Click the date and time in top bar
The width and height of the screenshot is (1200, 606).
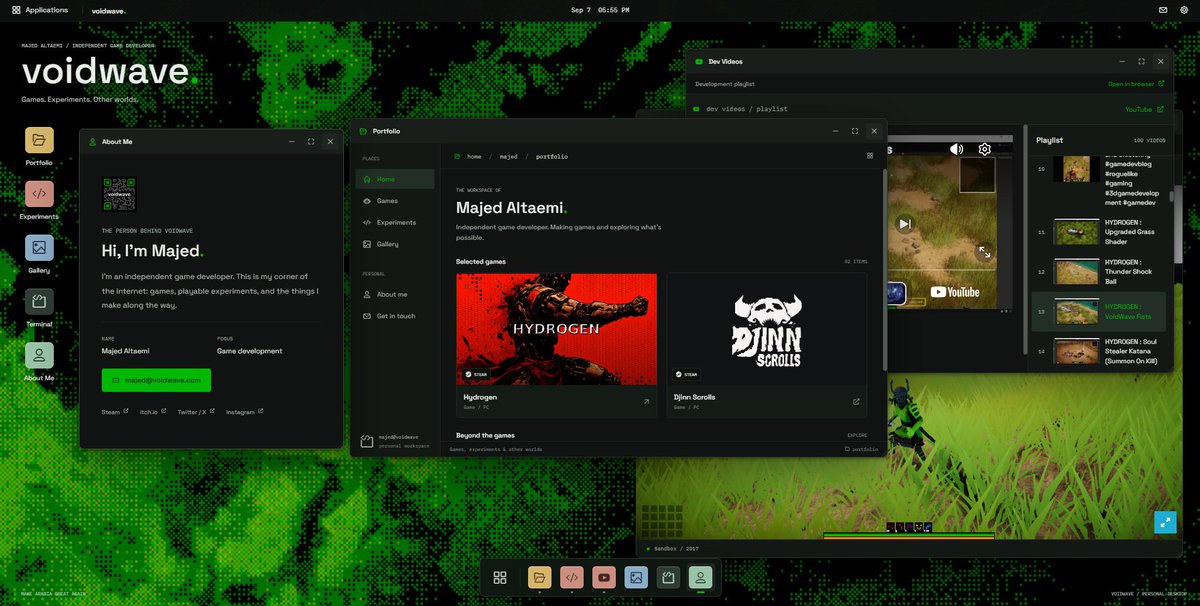pos(600,10)
